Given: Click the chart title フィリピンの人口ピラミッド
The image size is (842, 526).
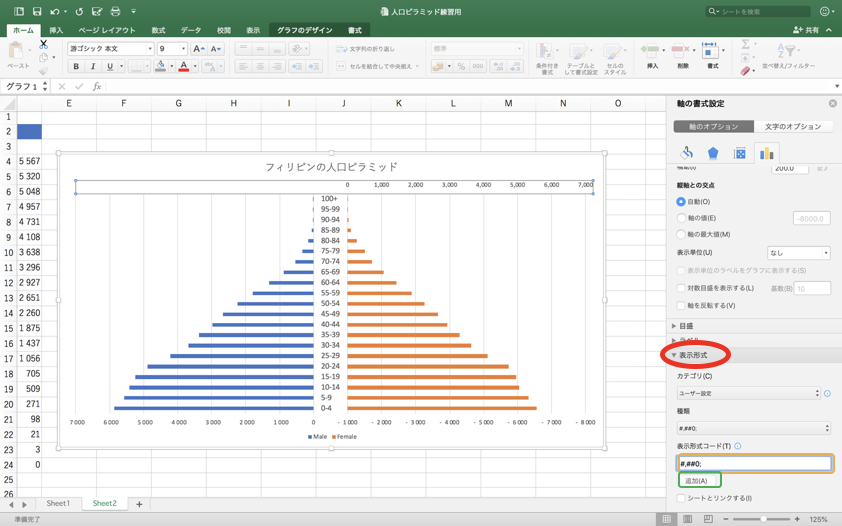Looking at the screenshot, I should pos(331,167).
